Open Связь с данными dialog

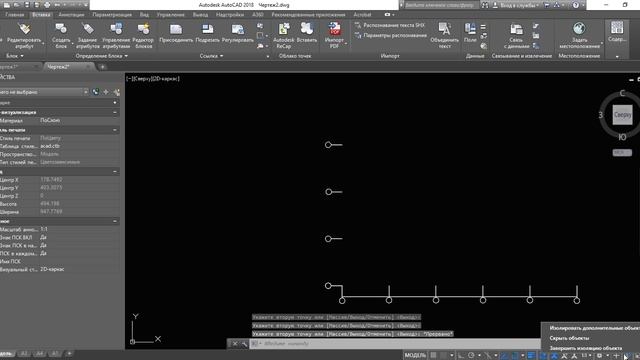(x=516, y=35)
